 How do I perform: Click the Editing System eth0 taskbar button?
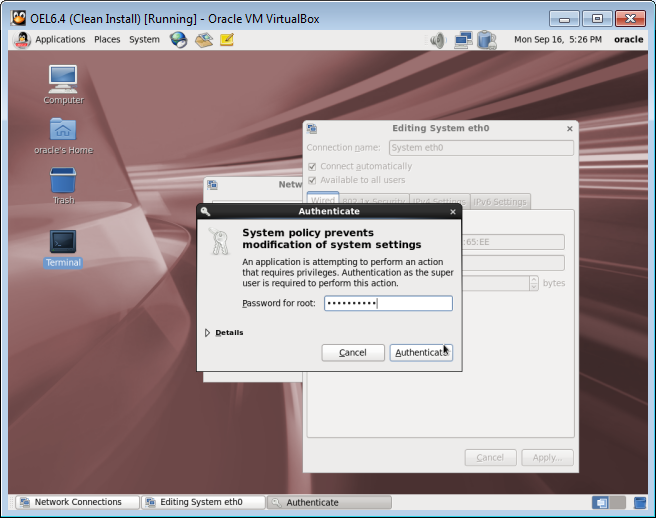[x=203, y=502]
